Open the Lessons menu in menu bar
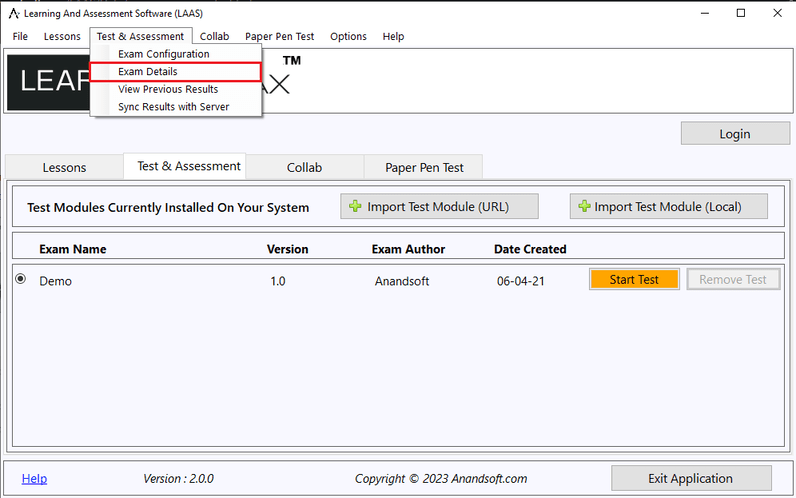Image resolution: width=796 pixels, height=498 pixels. (x=62, y=36)
